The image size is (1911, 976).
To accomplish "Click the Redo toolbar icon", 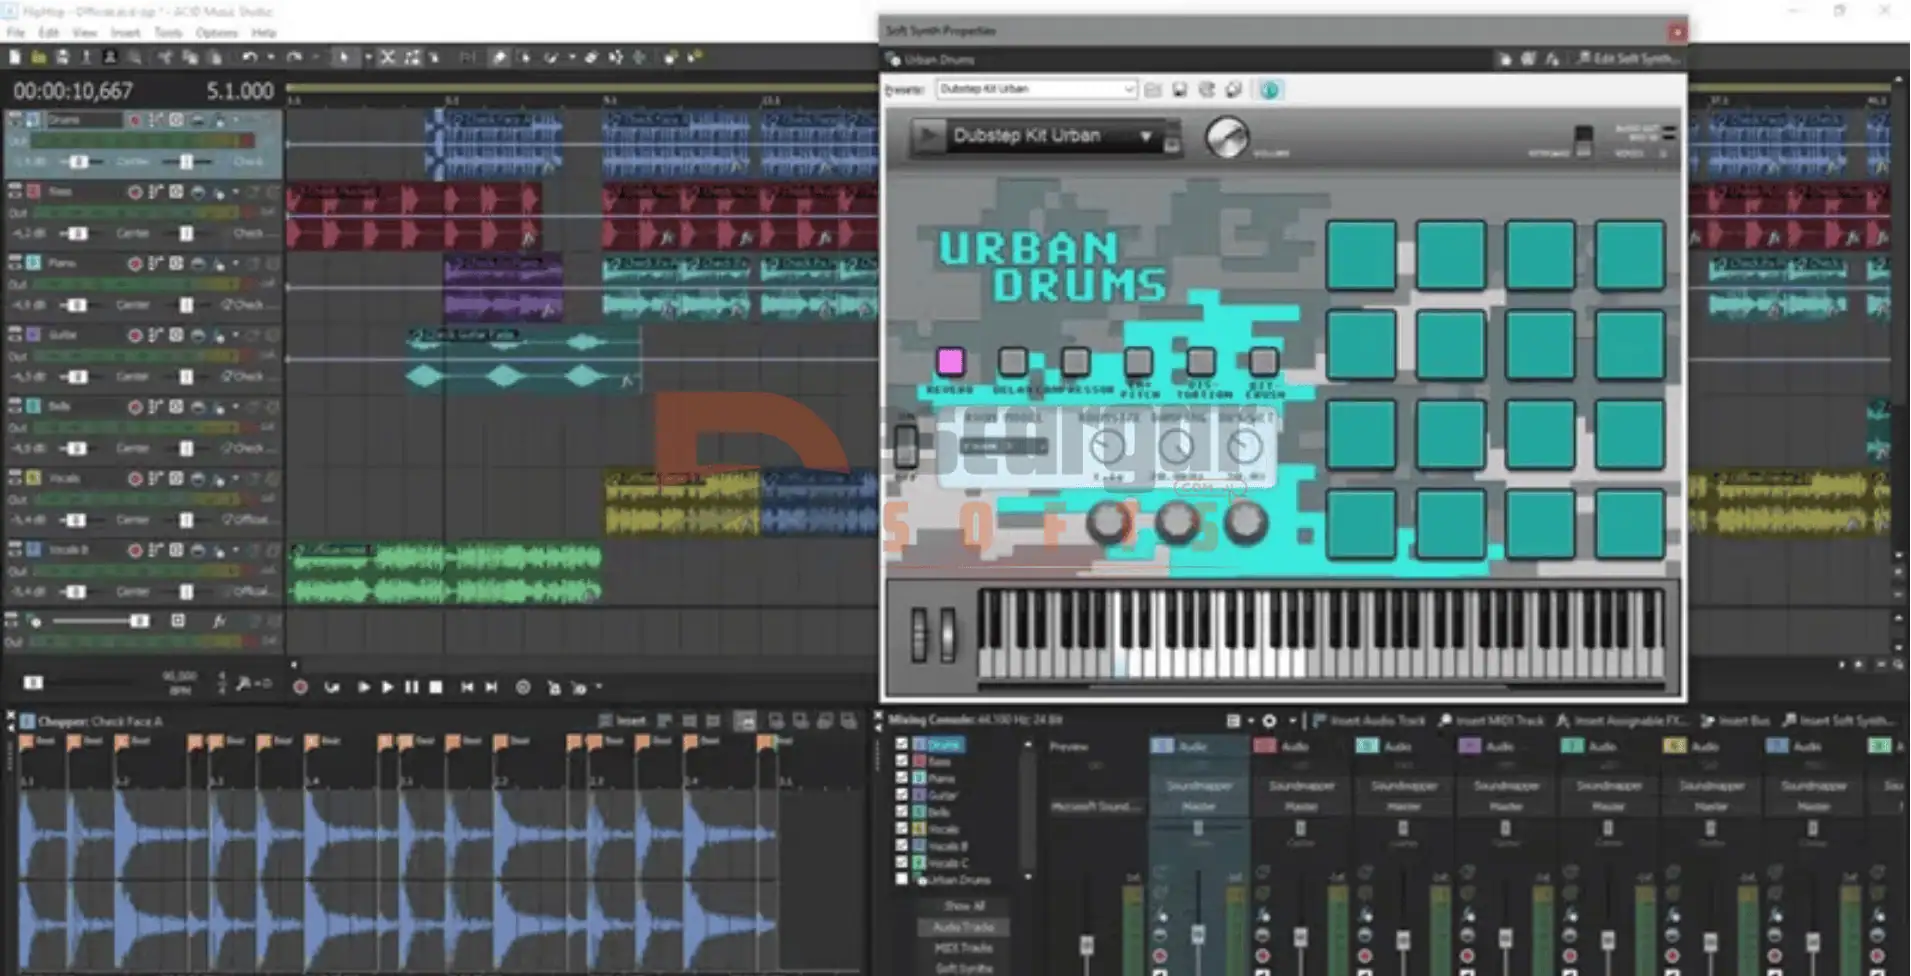I will (x=293, y=58).
